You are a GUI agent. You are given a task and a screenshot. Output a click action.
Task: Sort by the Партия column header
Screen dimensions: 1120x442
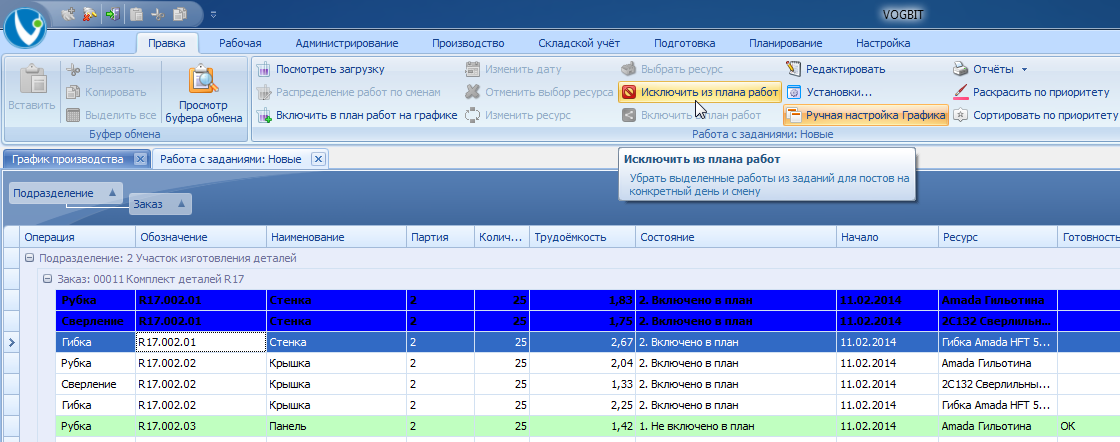(x=440, y=237)
